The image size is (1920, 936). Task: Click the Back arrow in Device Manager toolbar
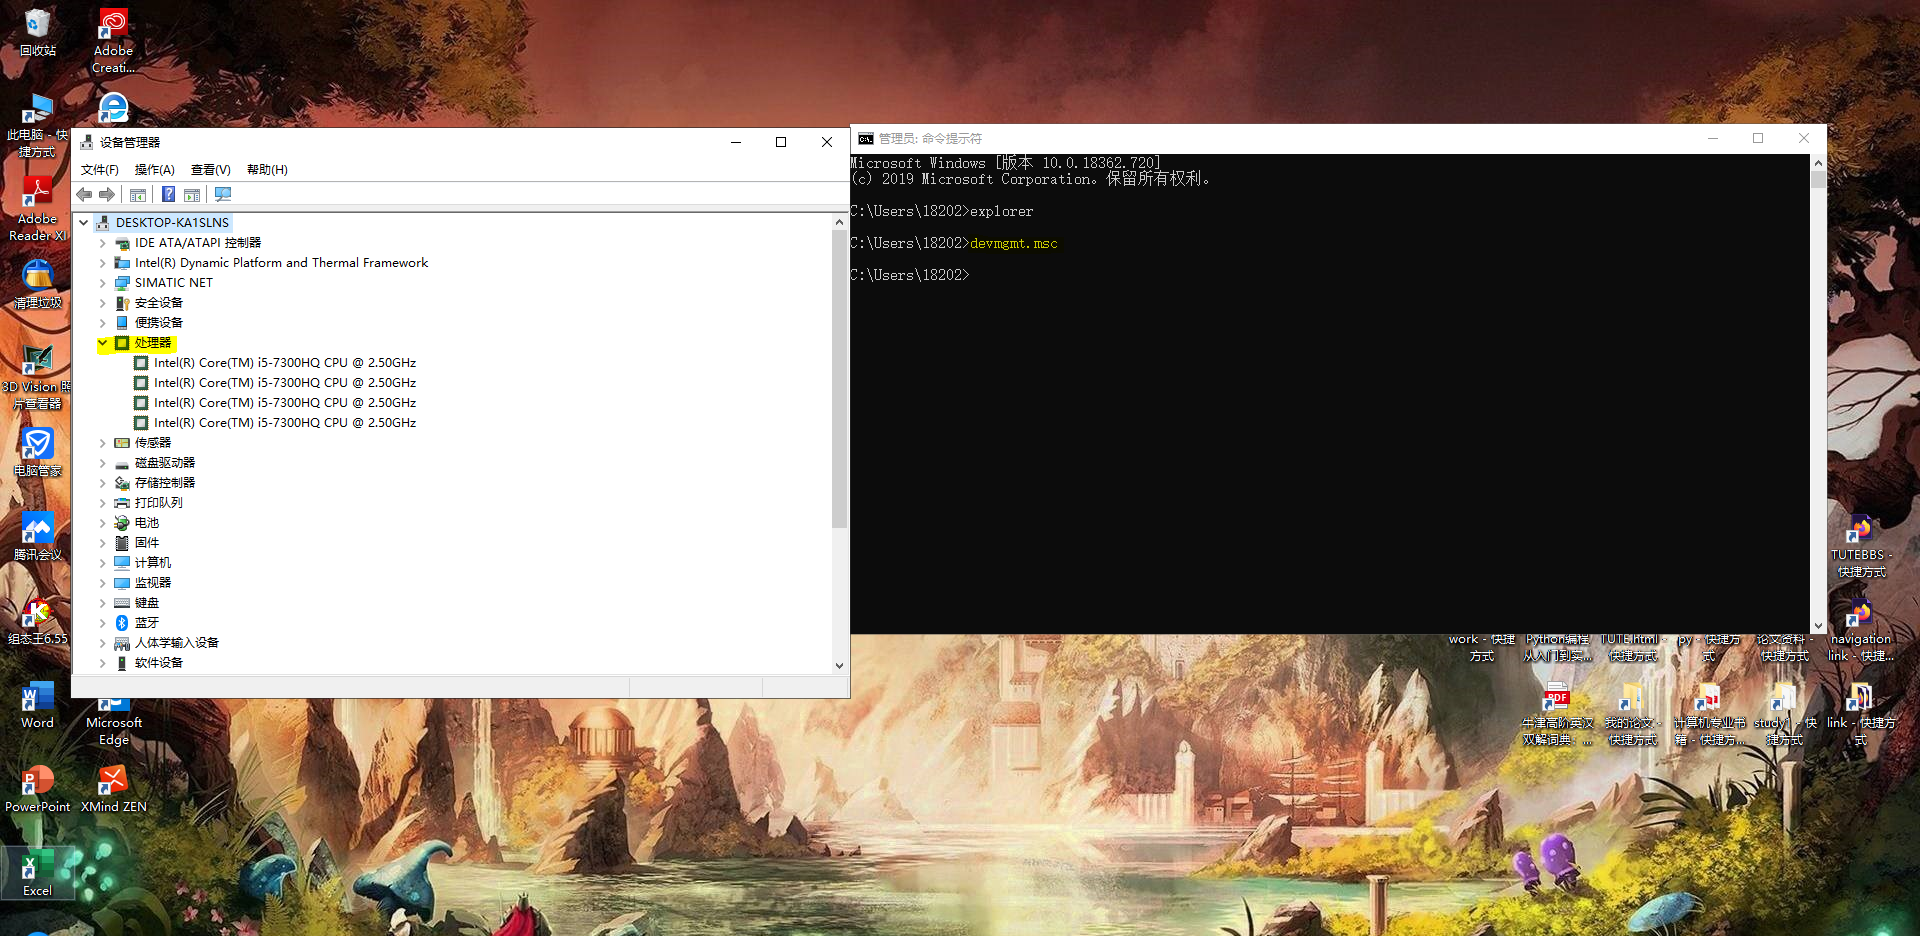coord(85,195)
